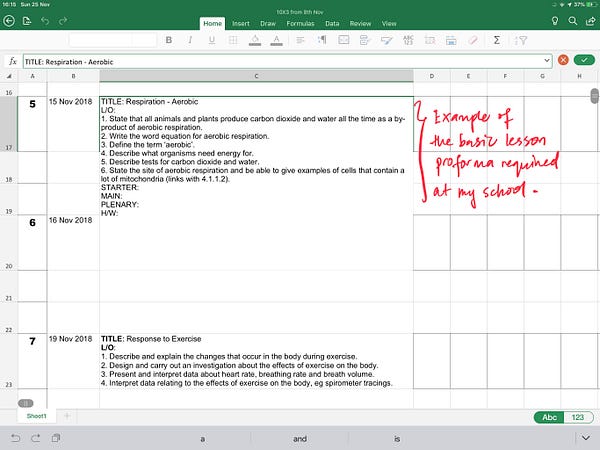Expand the formula bar chevron
Screen dimensions: 600x450
click(x=547, y=60)
